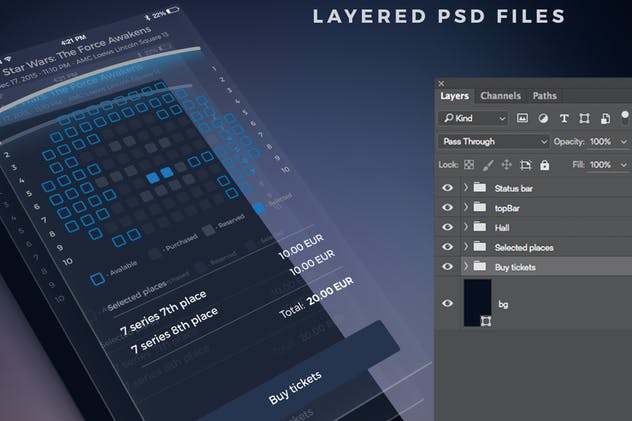Hide the bg layer
The height and width of the screenshot is (421, 632).
[x=447, y=302]
